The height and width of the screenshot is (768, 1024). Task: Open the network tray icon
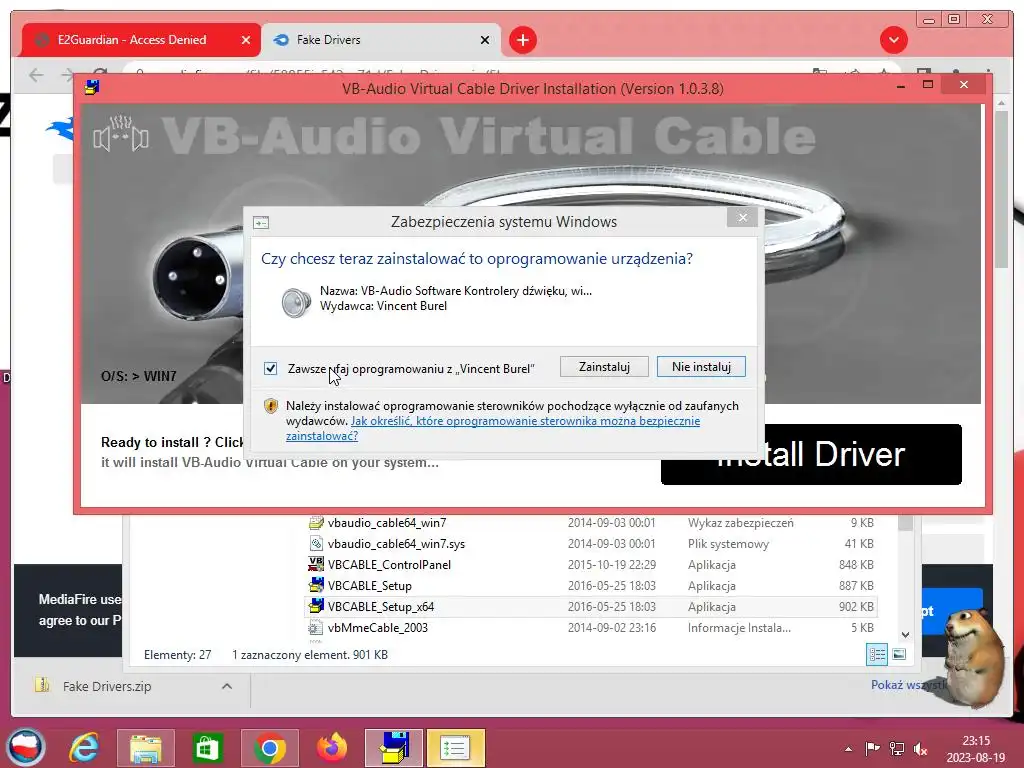tap(897, 749)
